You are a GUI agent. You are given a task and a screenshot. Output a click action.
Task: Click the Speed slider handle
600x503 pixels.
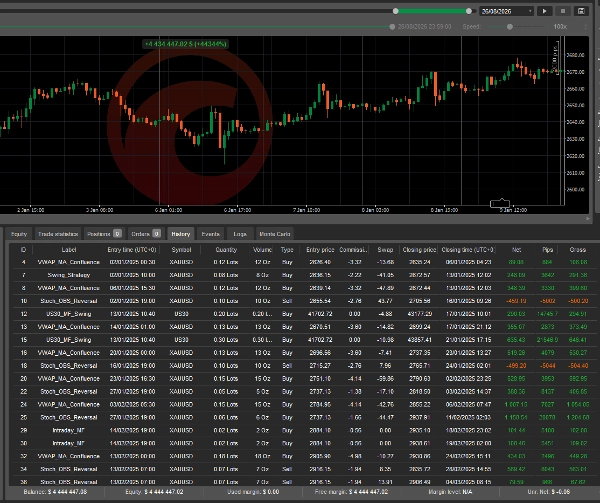tap(510, 27)
